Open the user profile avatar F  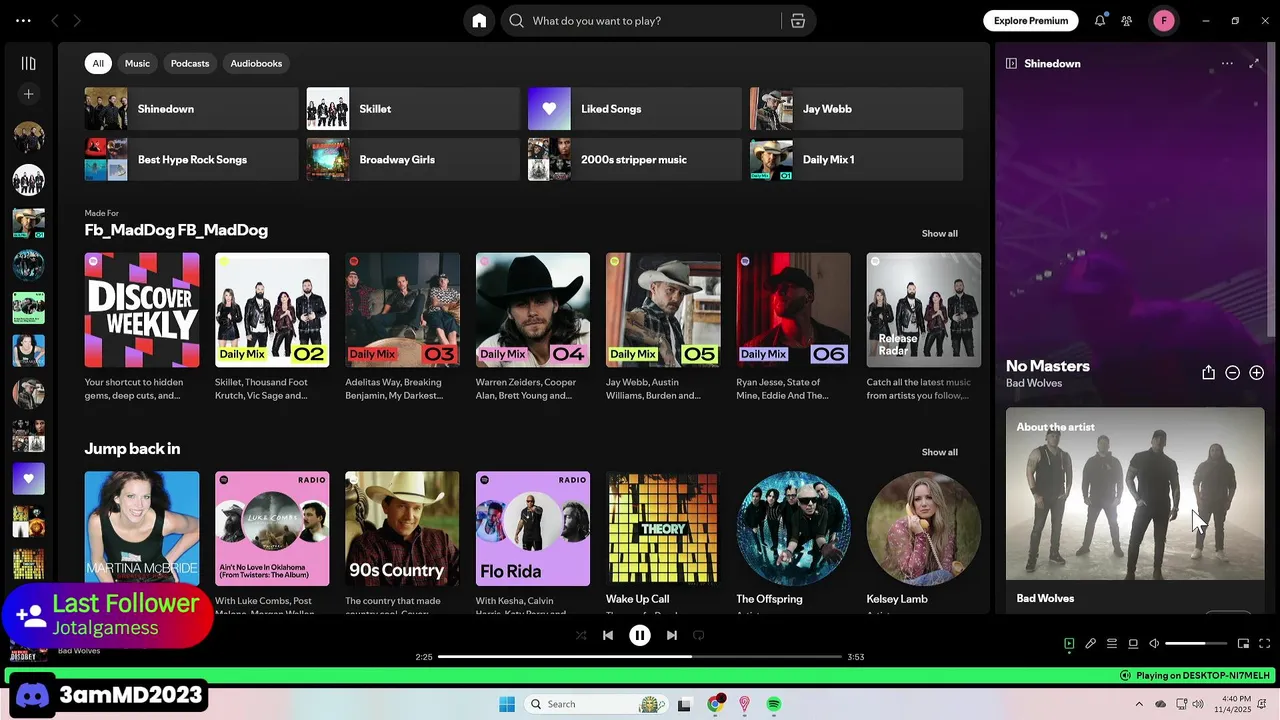click(1164, 21)
